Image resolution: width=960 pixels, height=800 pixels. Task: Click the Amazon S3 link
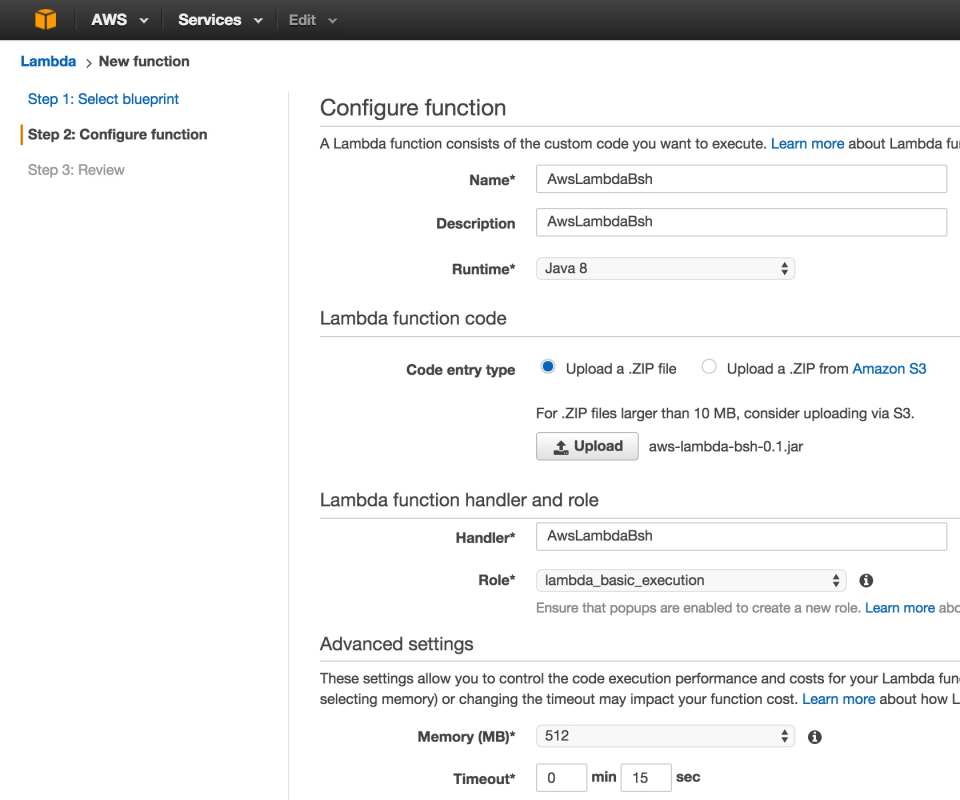tap(889, 368)
